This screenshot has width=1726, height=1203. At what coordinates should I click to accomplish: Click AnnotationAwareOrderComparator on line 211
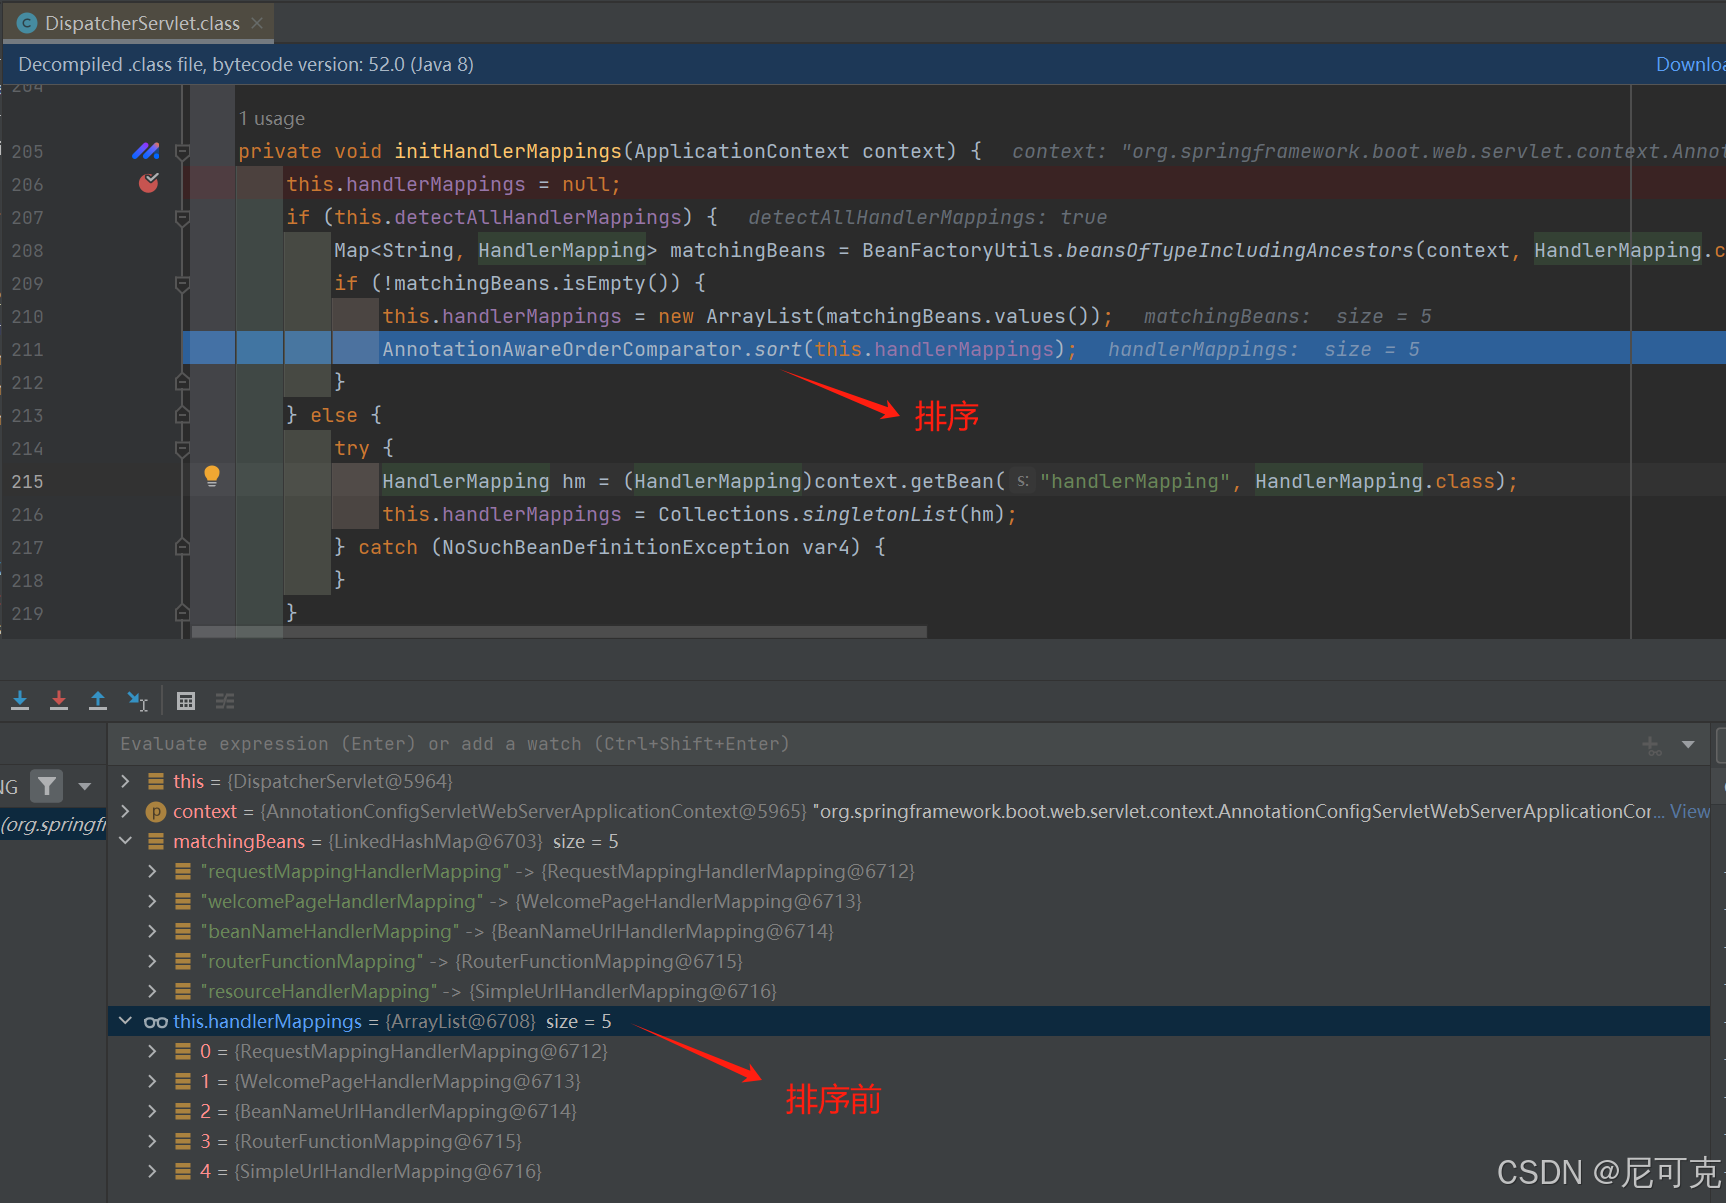tap(562, 349)
